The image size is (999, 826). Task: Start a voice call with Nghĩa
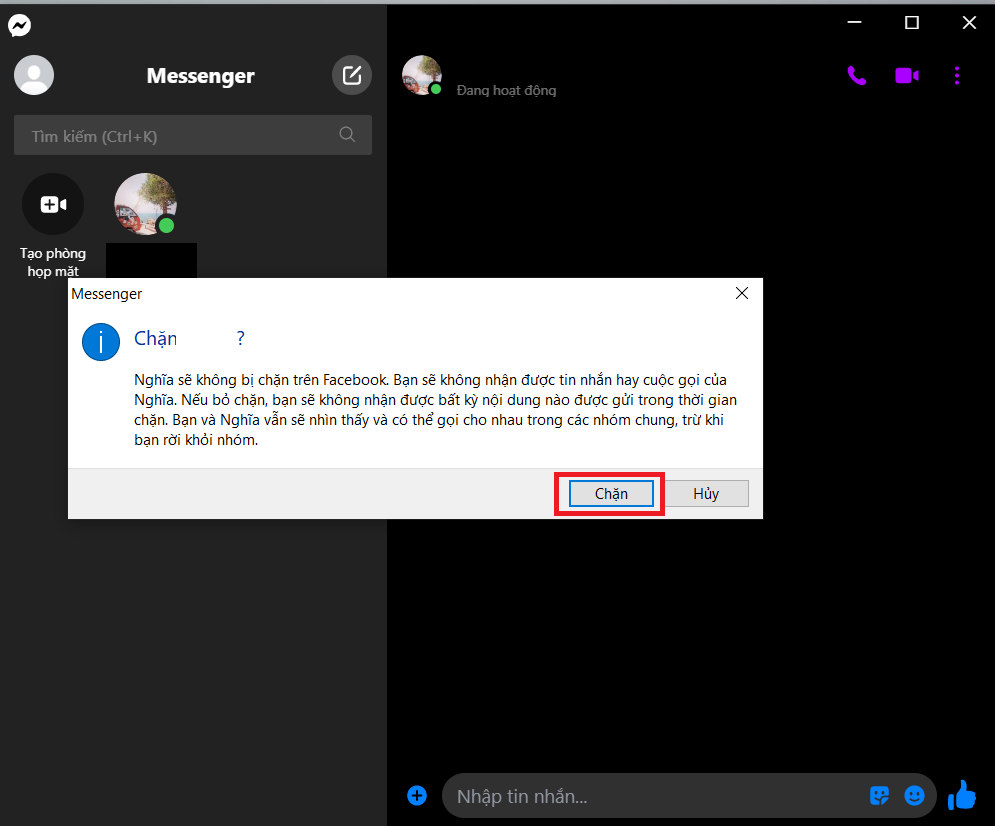[x=856, y=75]
